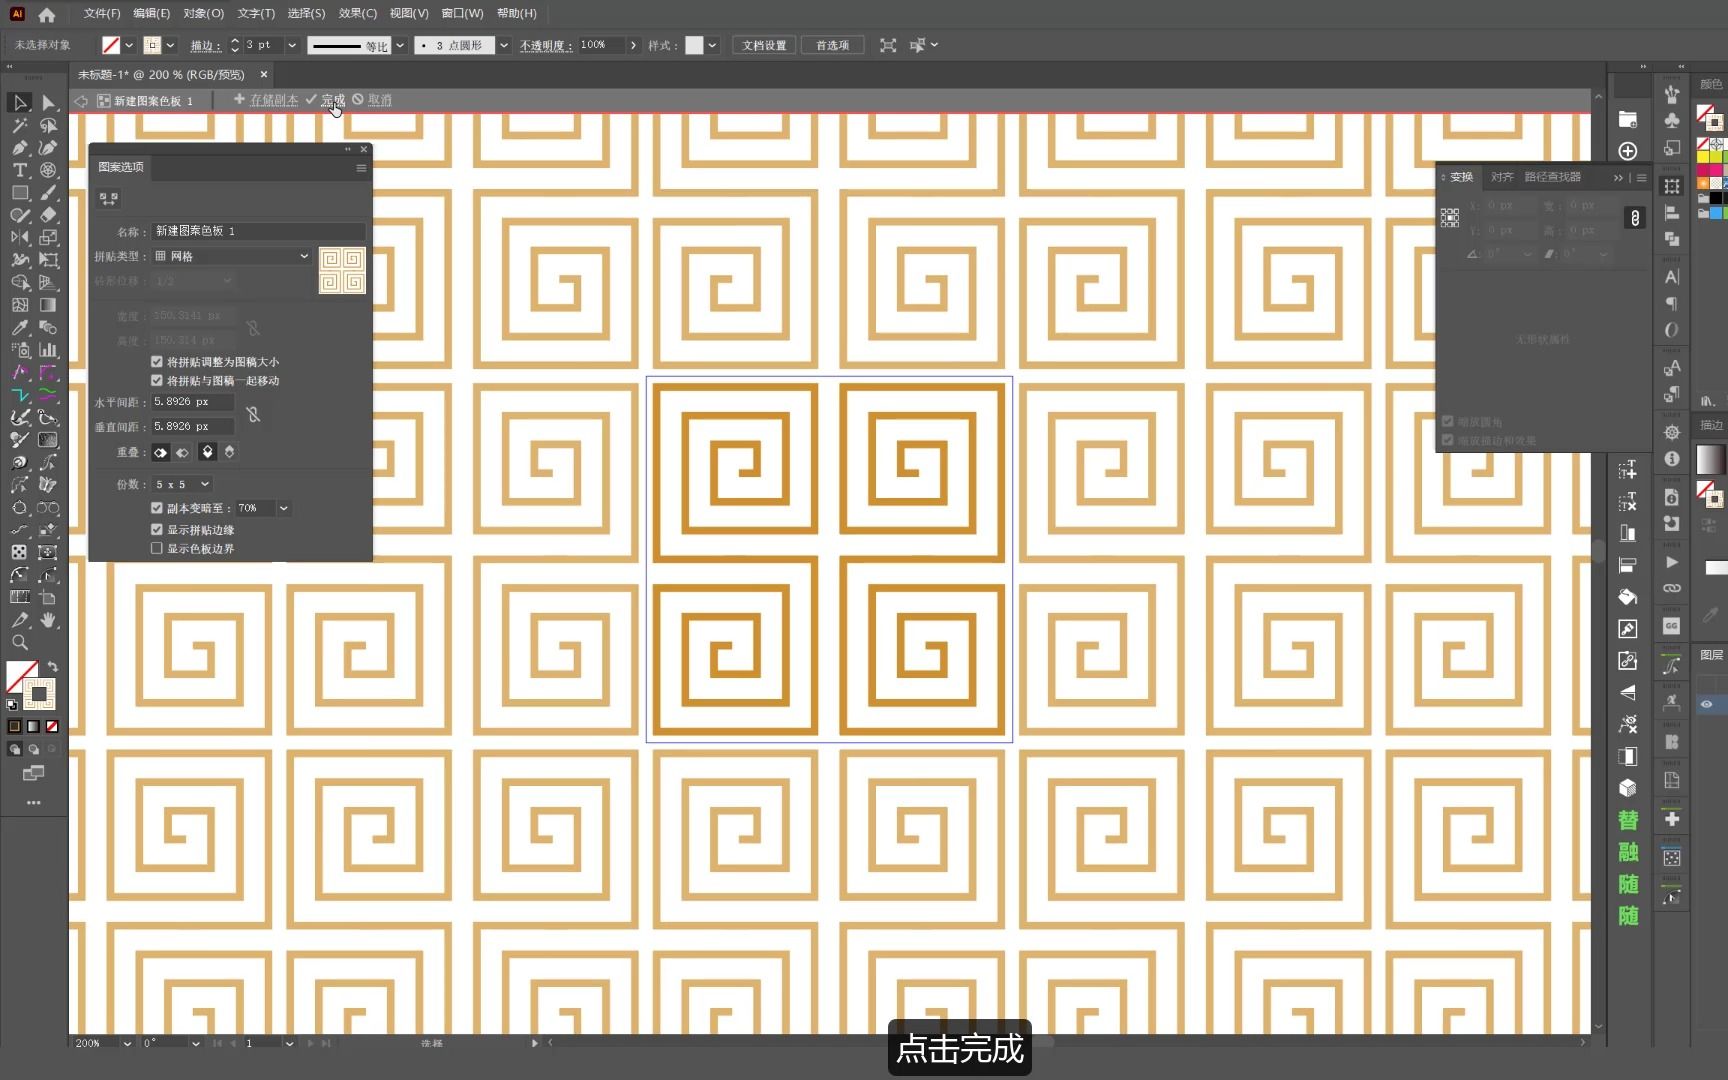Open the 等比 stroke profile dropdown
The height and width of the screenshot is (1080, 1728).
click(400, 45)
